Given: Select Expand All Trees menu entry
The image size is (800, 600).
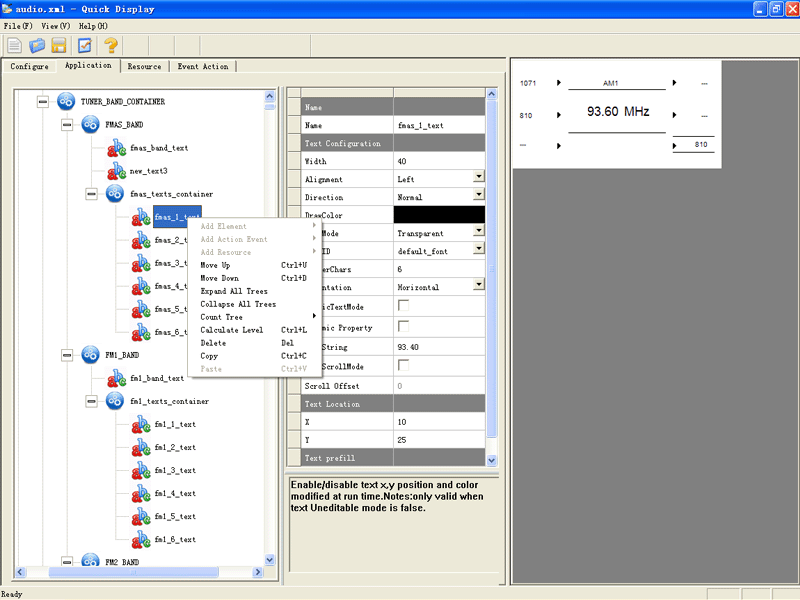Looking at the screenshot, I should (x=236, y=291).
